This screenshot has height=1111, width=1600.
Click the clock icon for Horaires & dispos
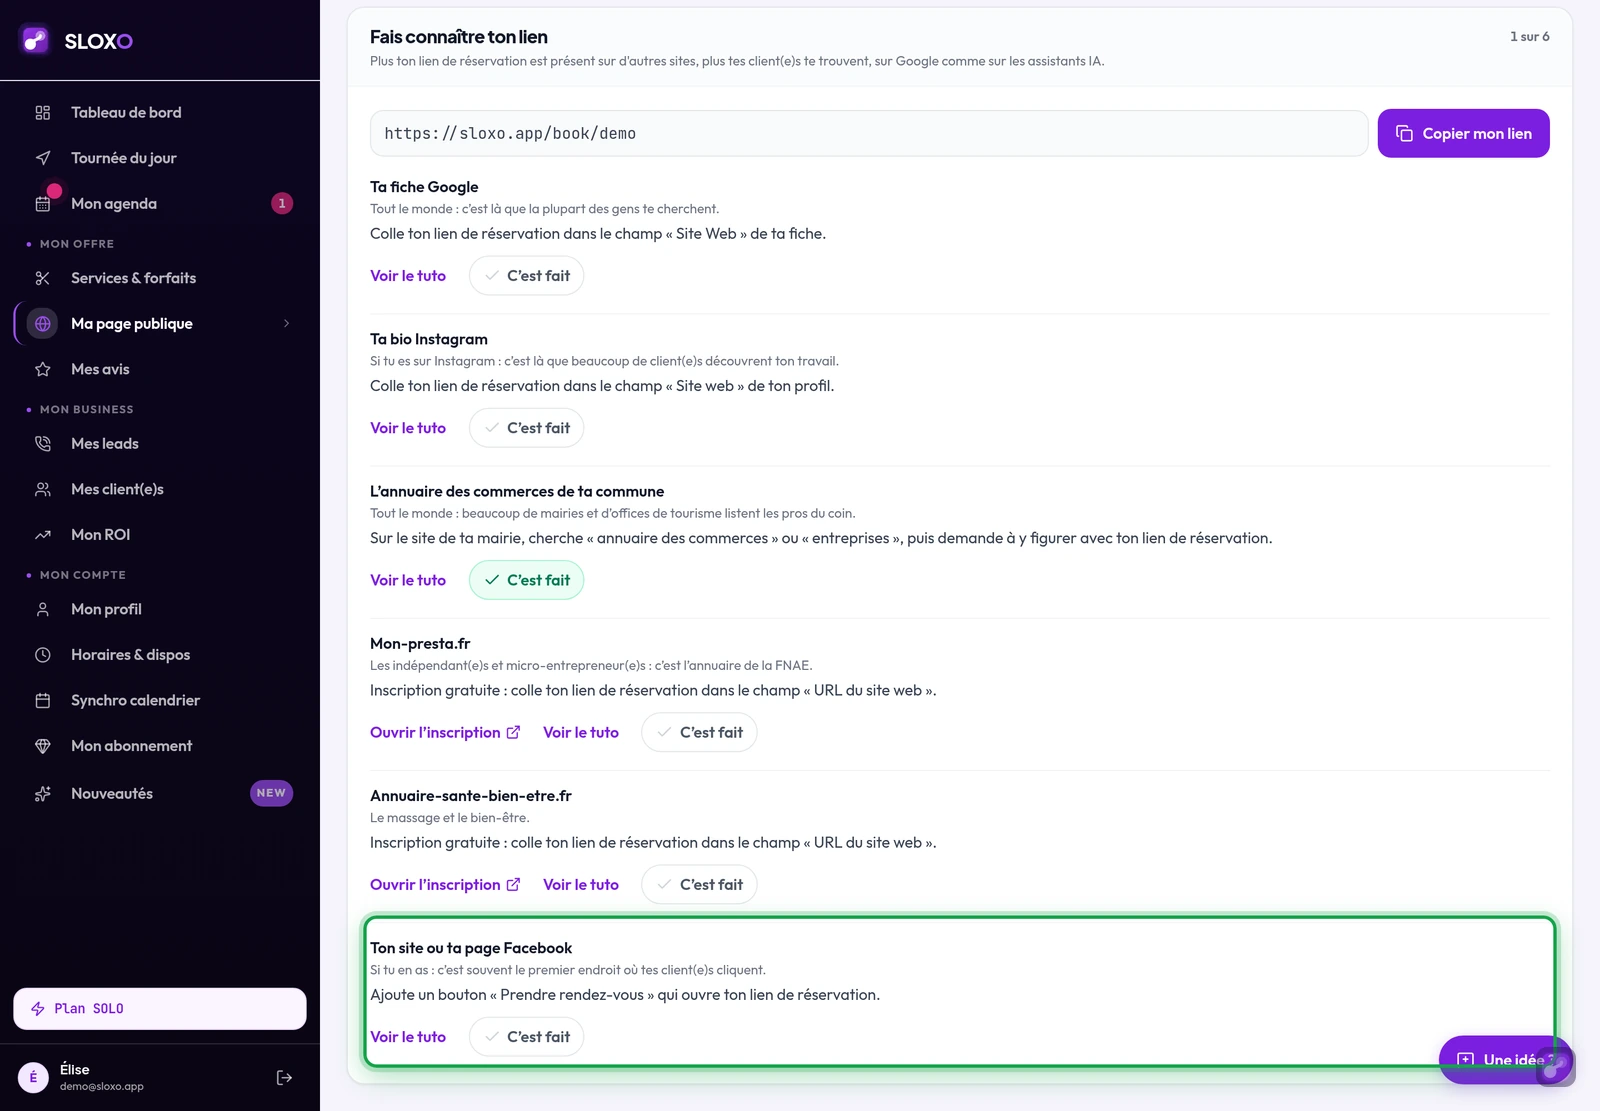pos(43,655)
